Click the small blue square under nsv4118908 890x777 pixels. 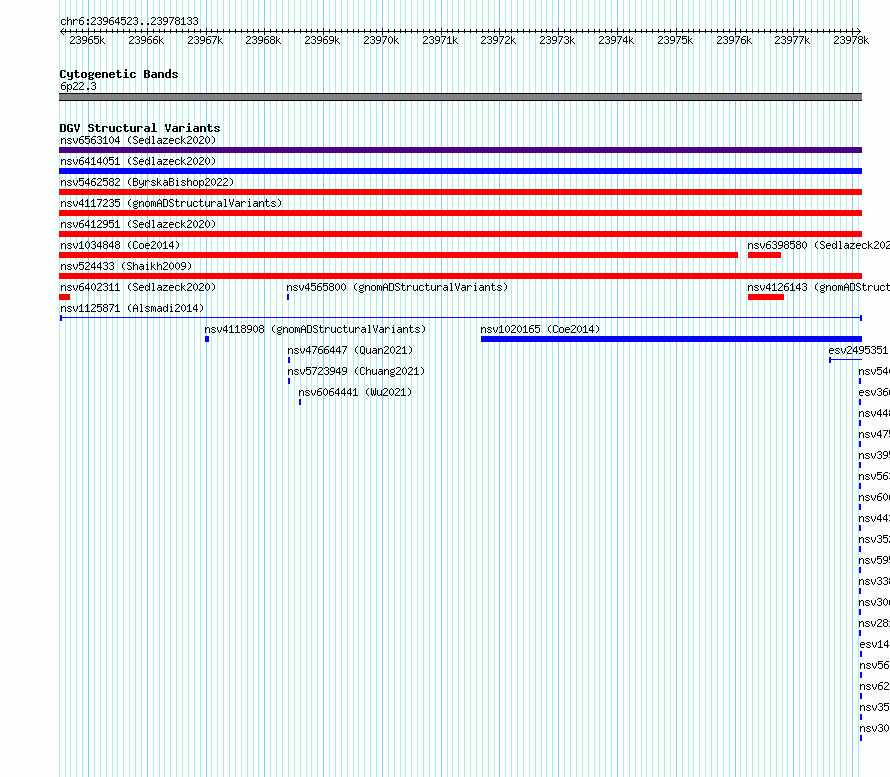(207, 339)
